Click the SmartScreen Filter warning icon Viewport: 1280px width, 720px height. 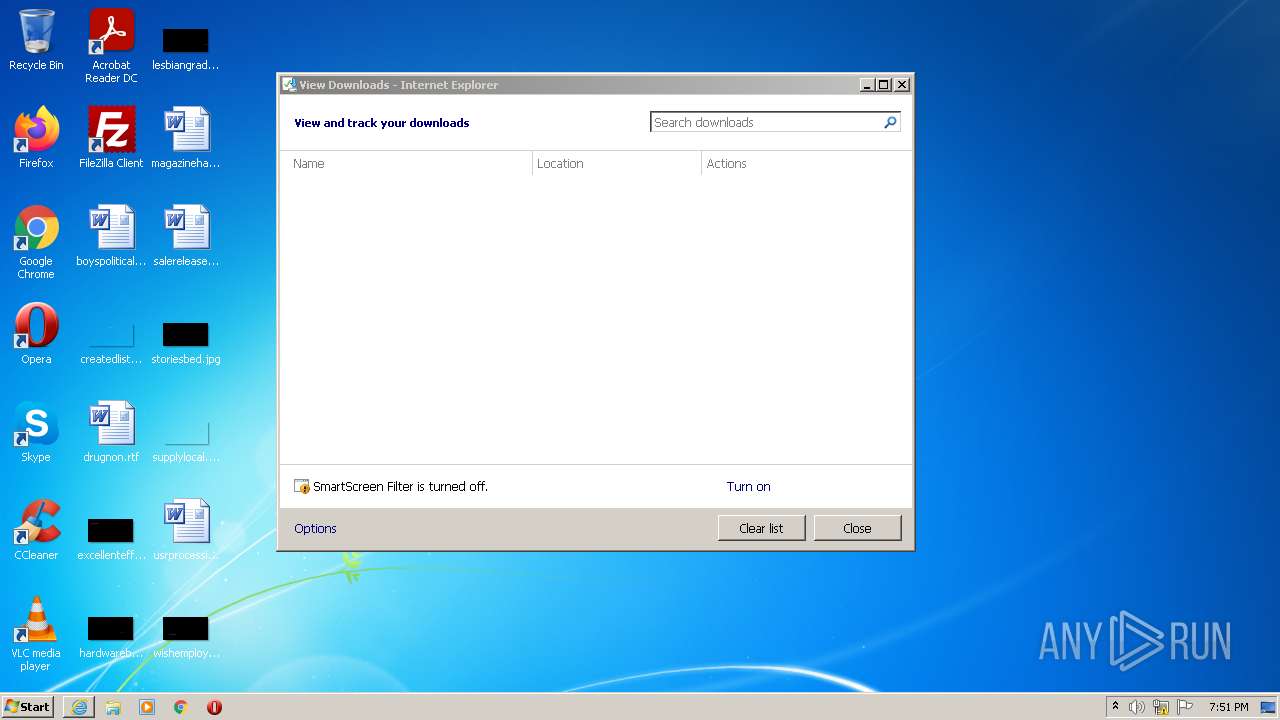point(302,487)
